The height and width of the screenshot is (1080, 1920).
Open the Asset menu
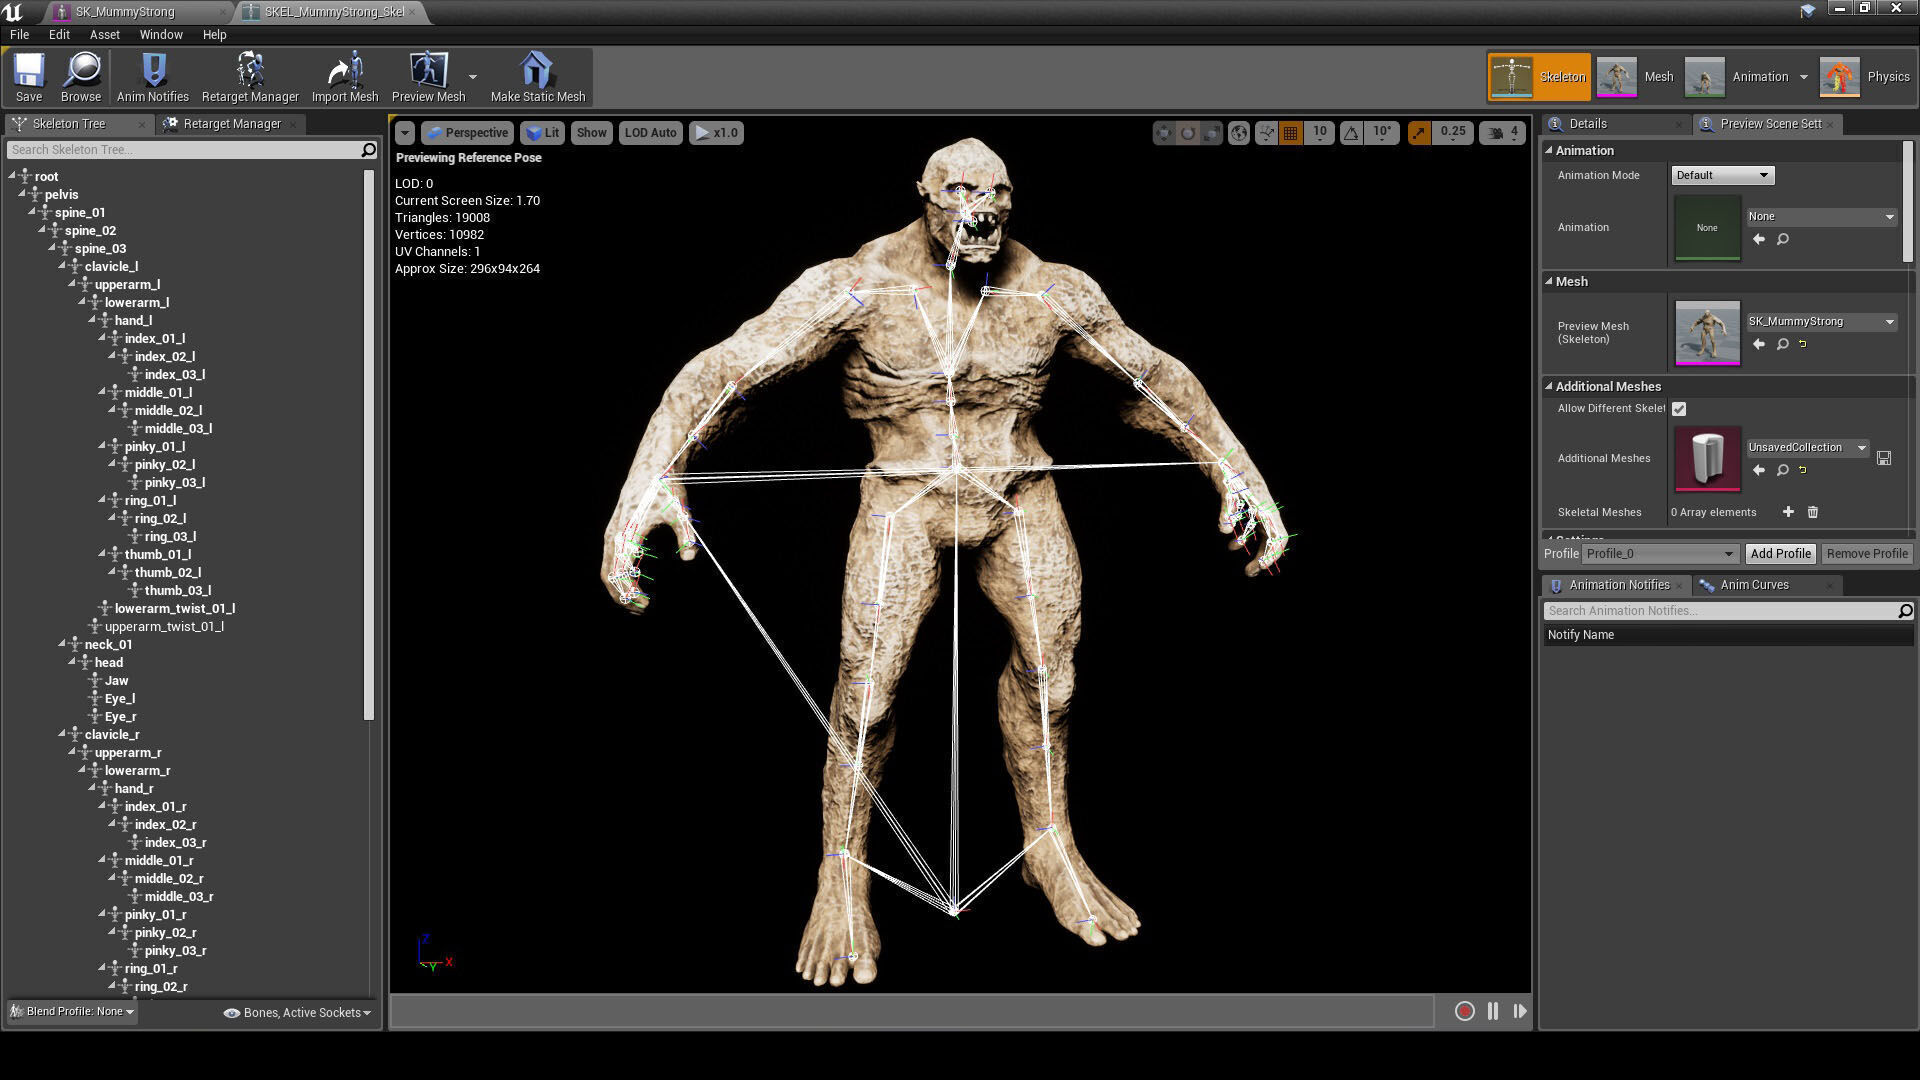coord(104,35)
